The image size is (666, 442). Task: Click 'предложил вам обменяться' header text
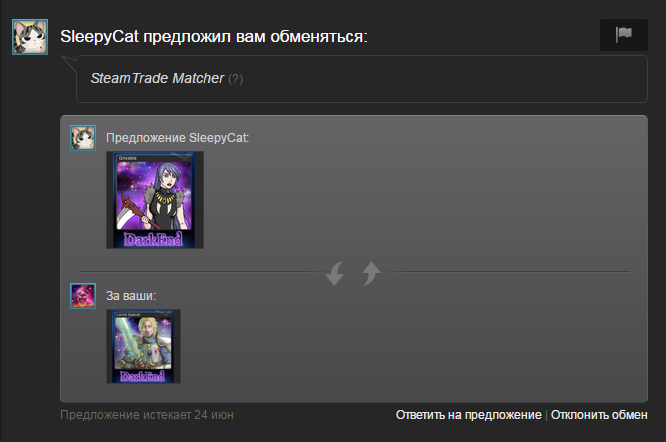click(255, 37)
